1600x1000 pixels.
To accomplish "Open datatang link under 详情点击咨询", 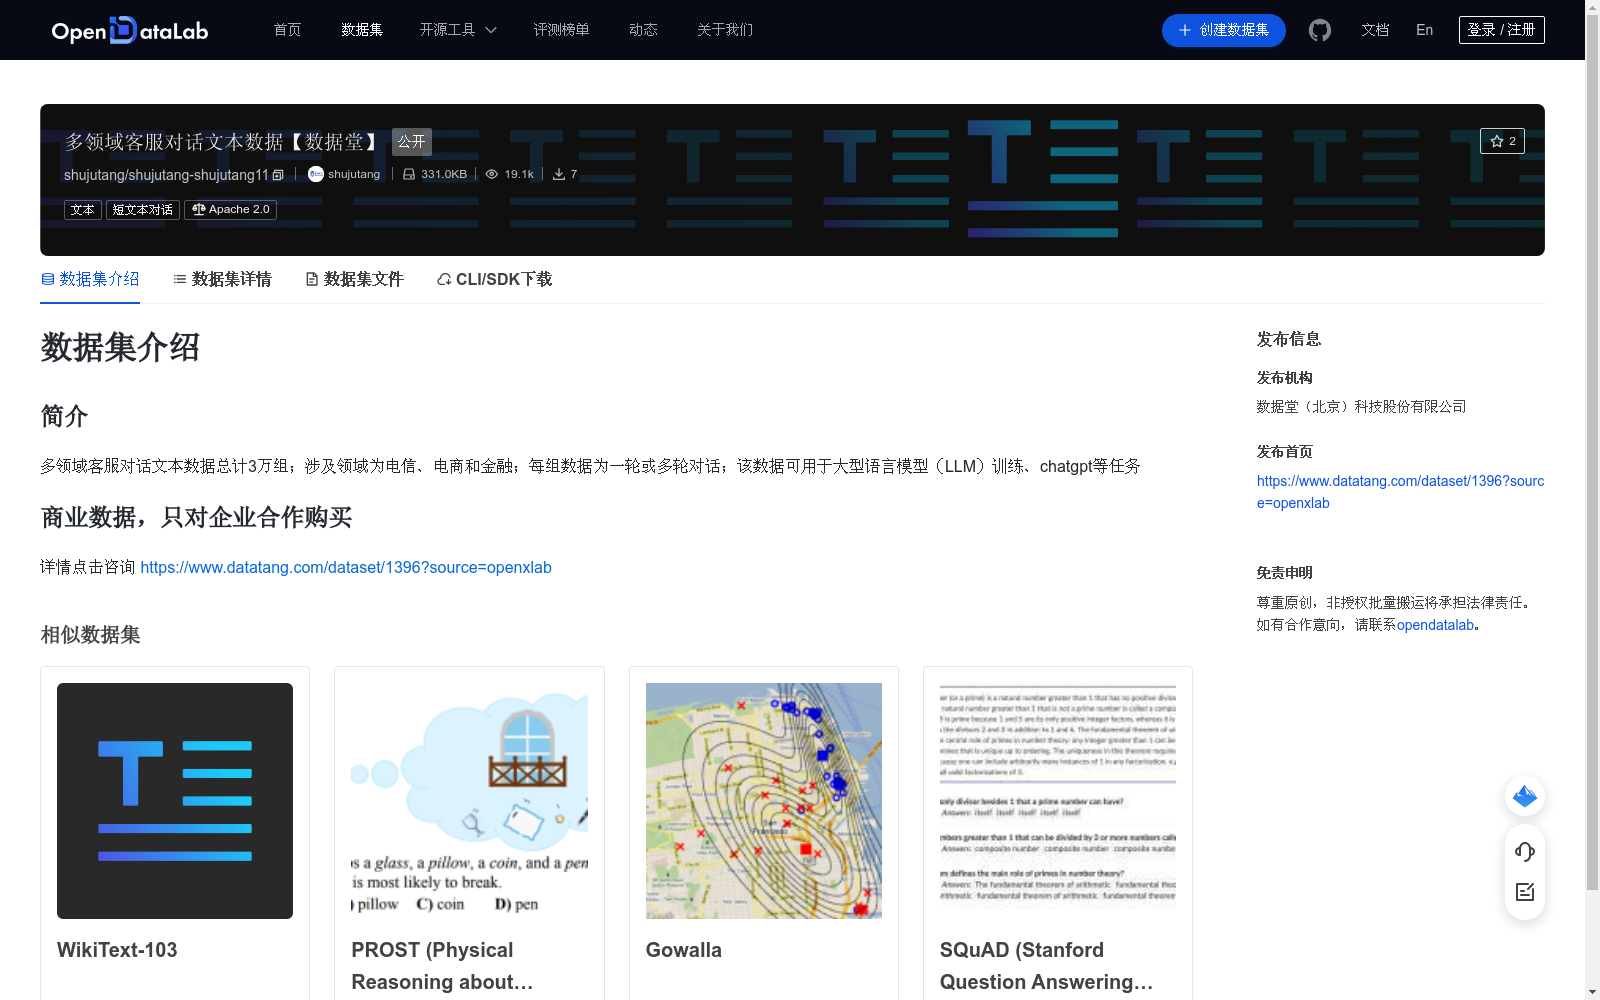I will point(346,567).
